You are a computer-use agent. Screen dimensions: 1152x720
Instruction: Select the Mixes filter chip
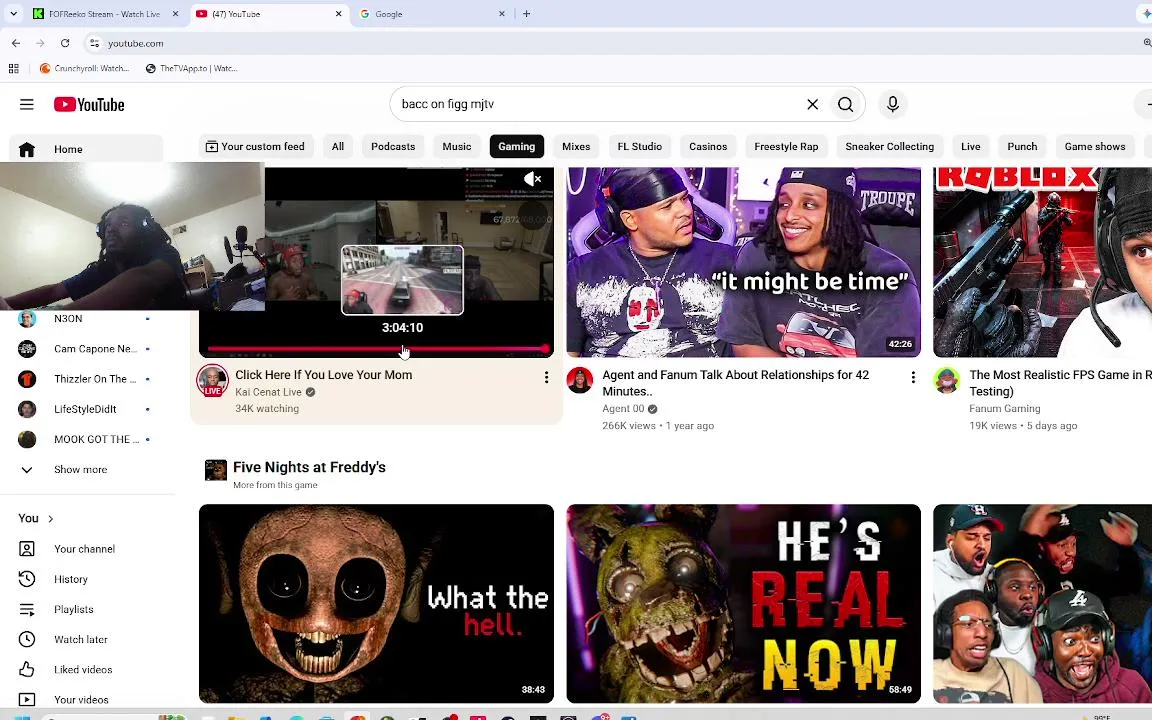576,146
